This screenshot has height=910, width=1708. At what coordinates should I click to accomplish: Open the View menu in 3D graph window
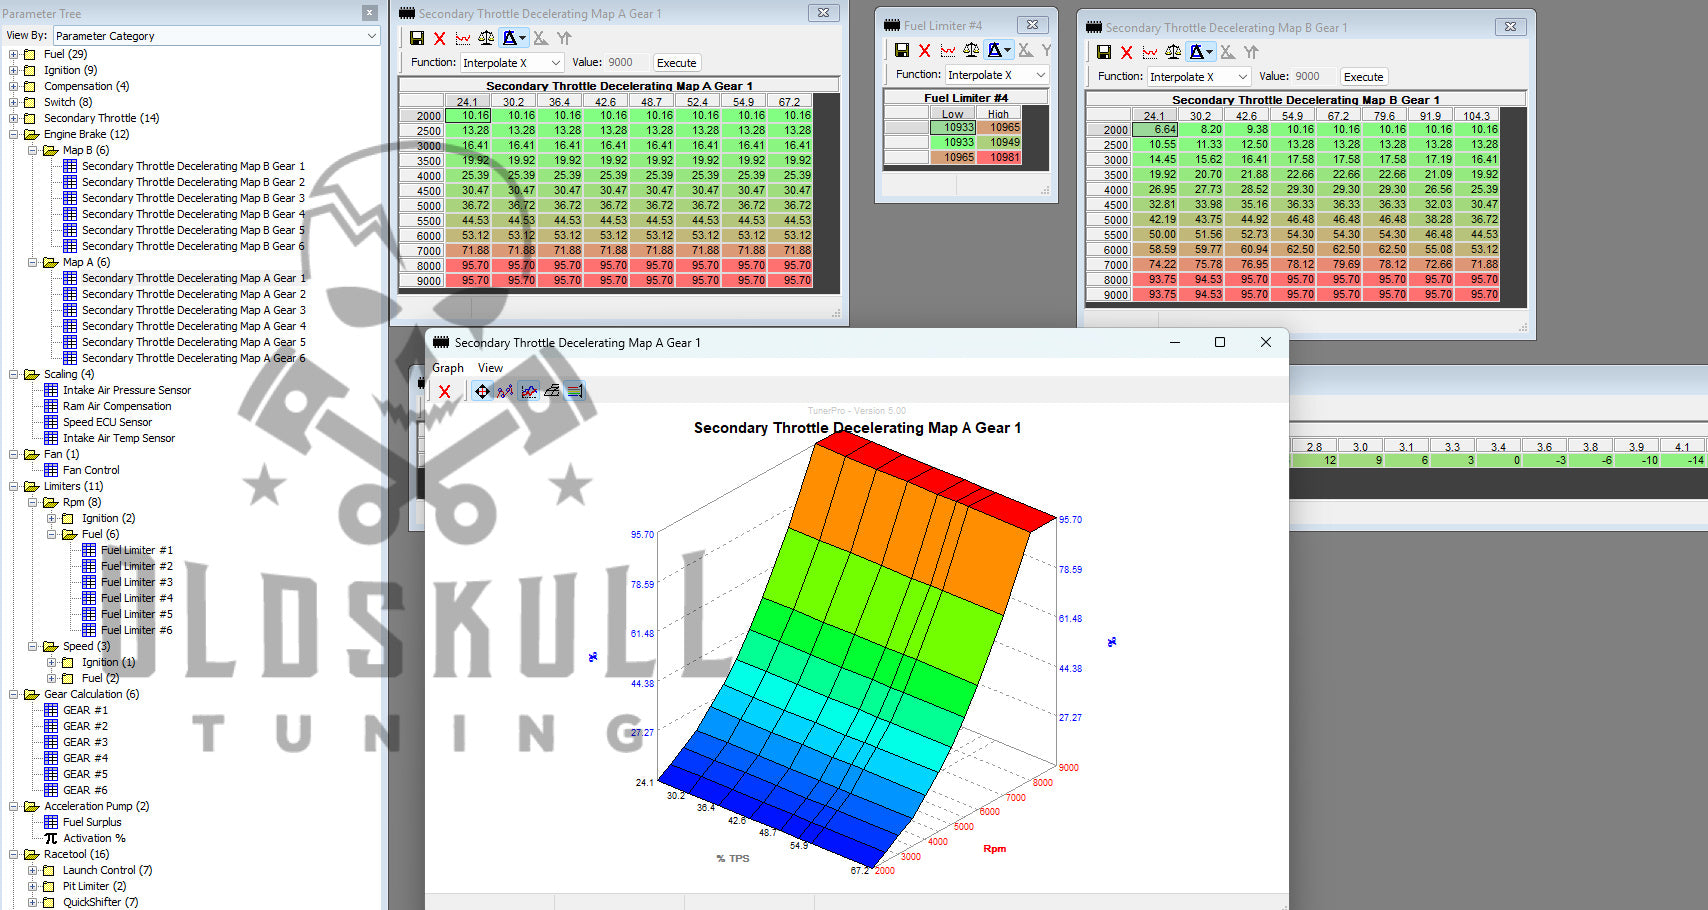point(490,368)
